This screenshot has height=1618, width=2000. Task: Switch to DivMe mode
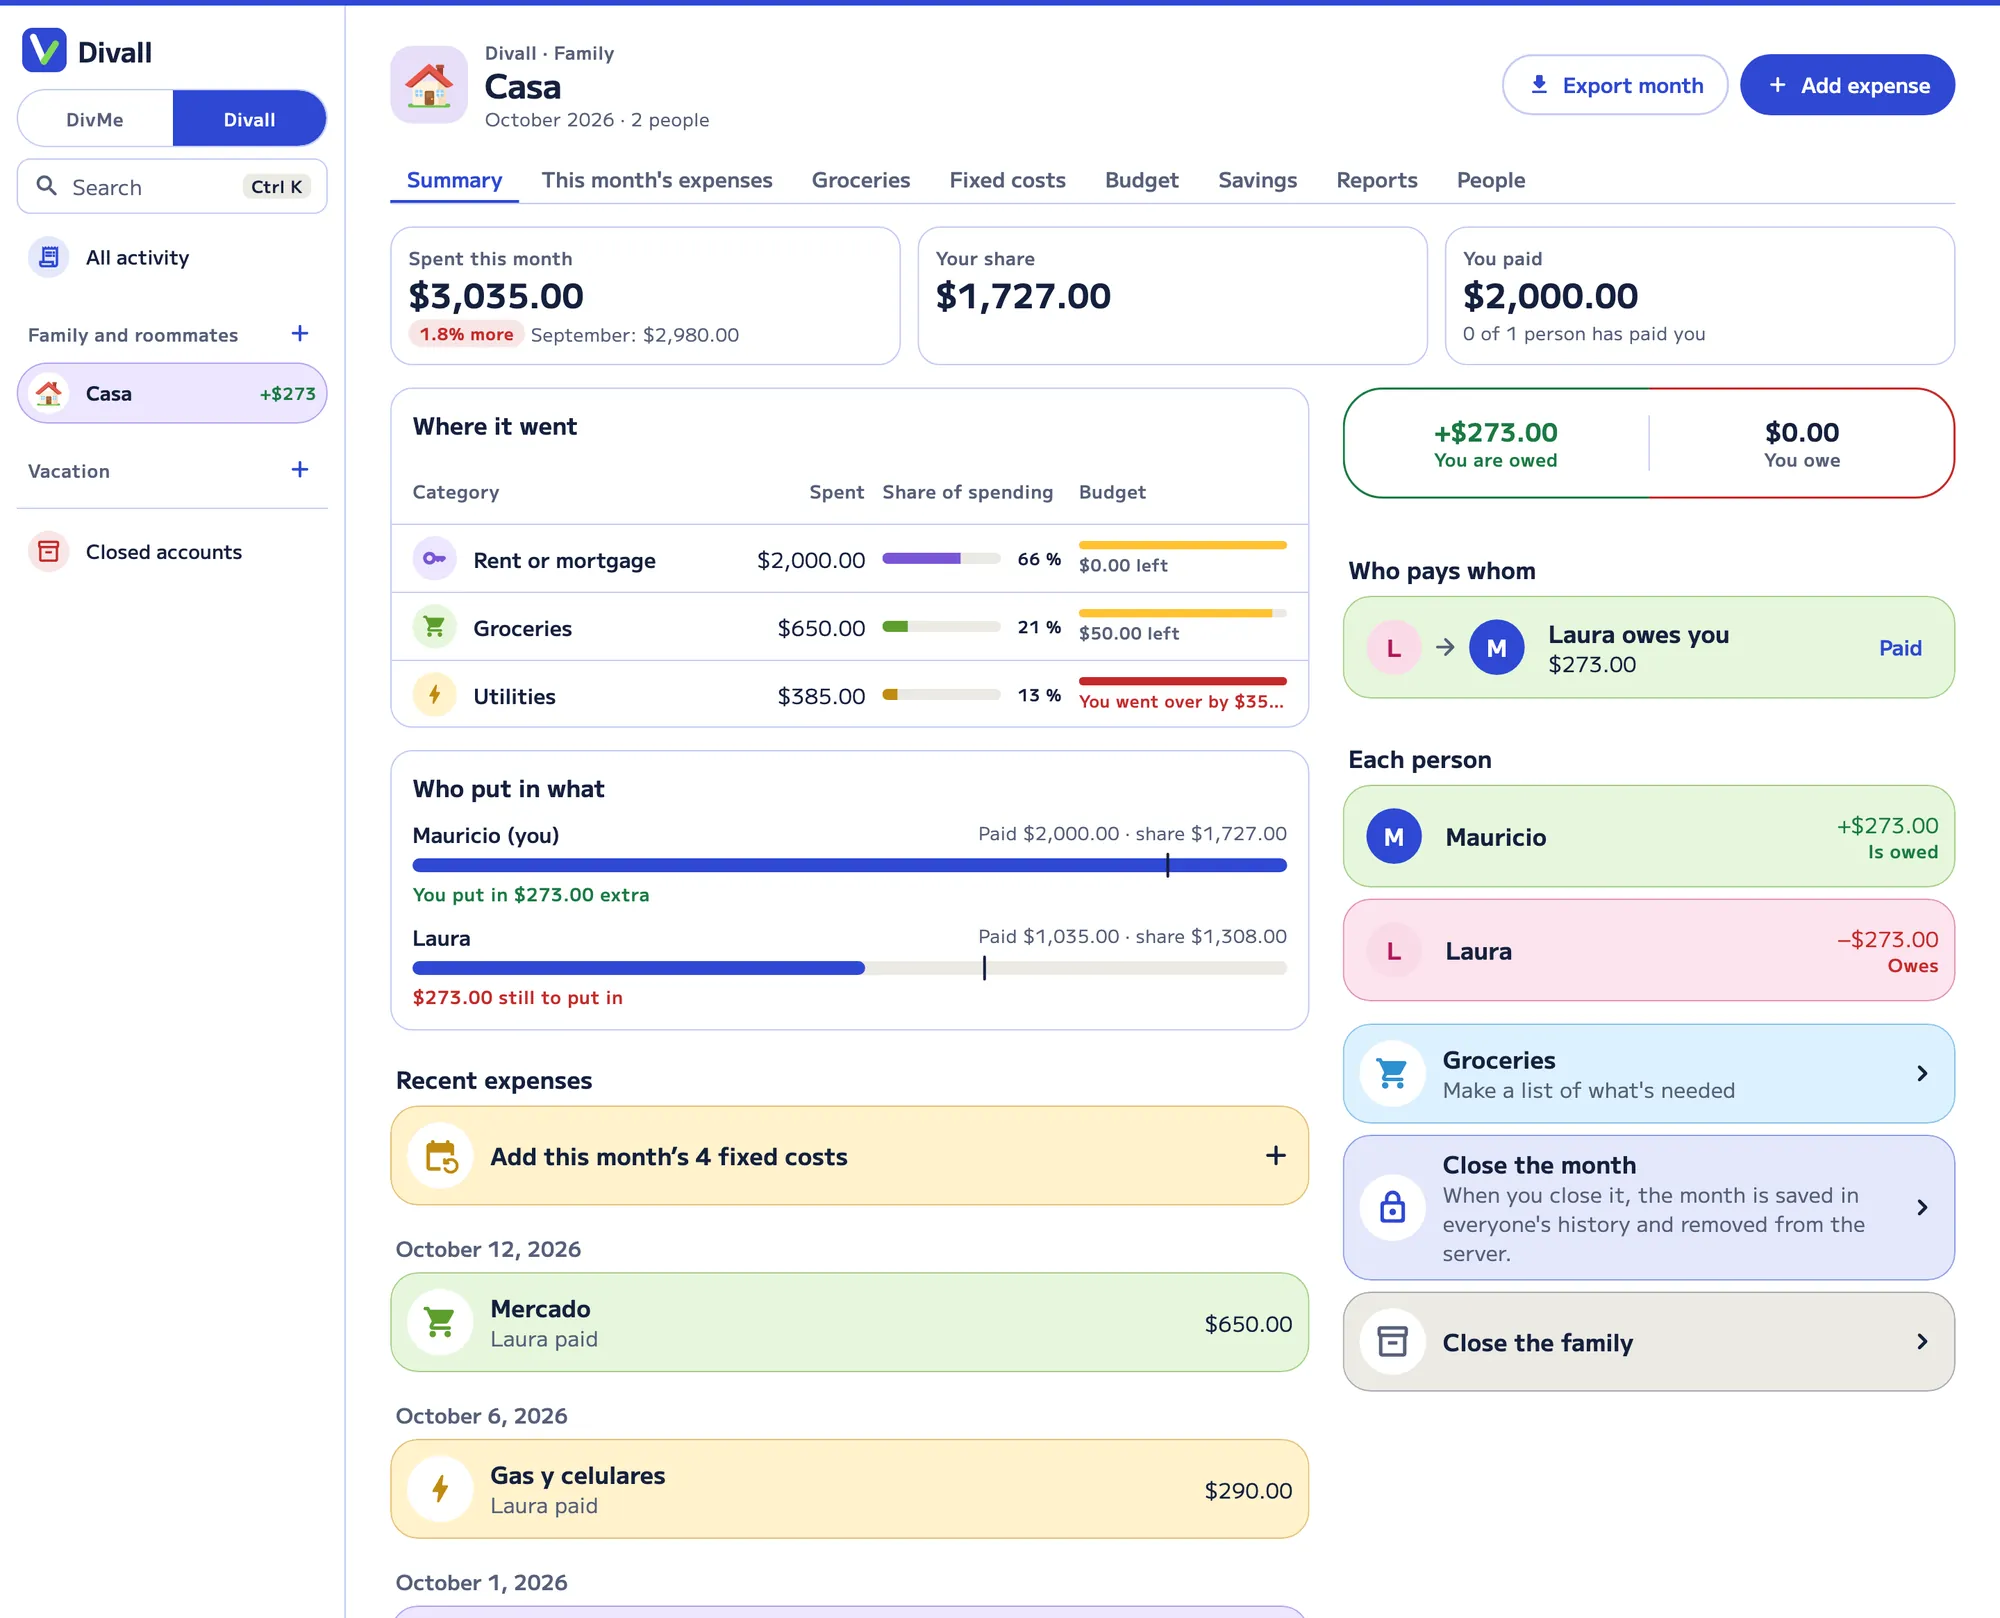coord(95,119)
